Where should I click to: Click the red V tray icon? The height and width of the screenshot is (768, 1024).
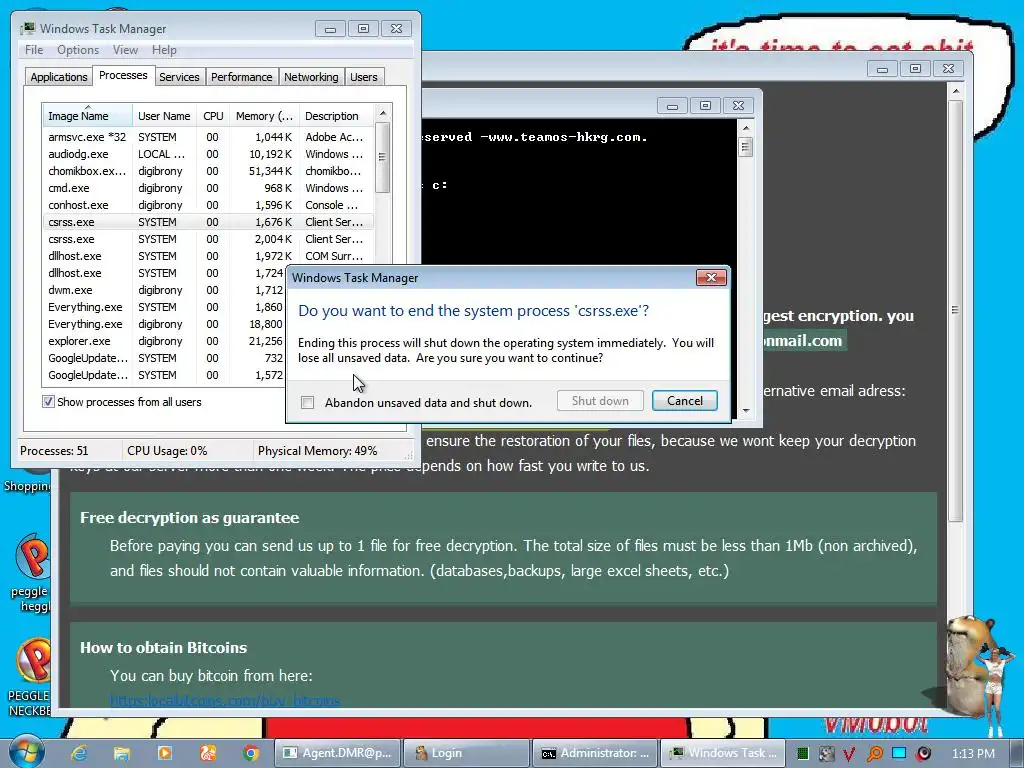tap(850, 754)
